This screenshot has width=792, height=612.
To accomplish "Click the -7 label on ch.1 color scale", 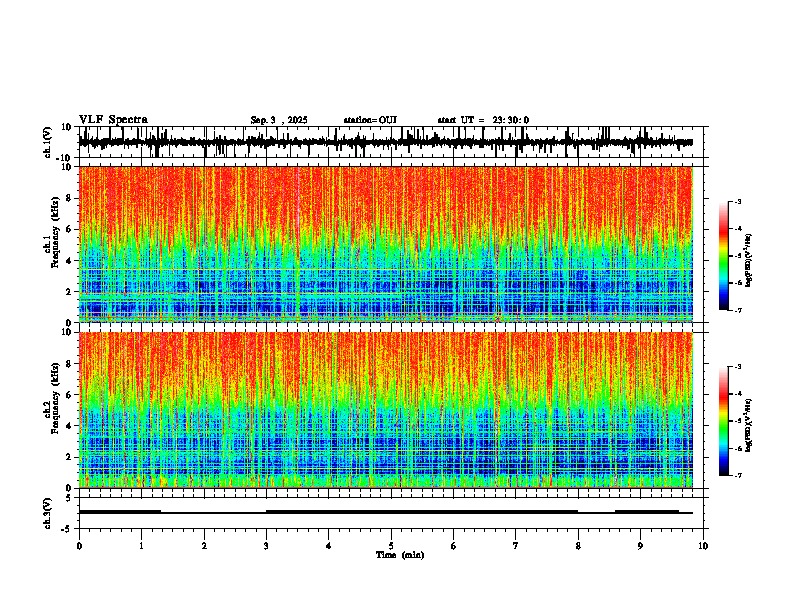I will (x=737, y=310).
